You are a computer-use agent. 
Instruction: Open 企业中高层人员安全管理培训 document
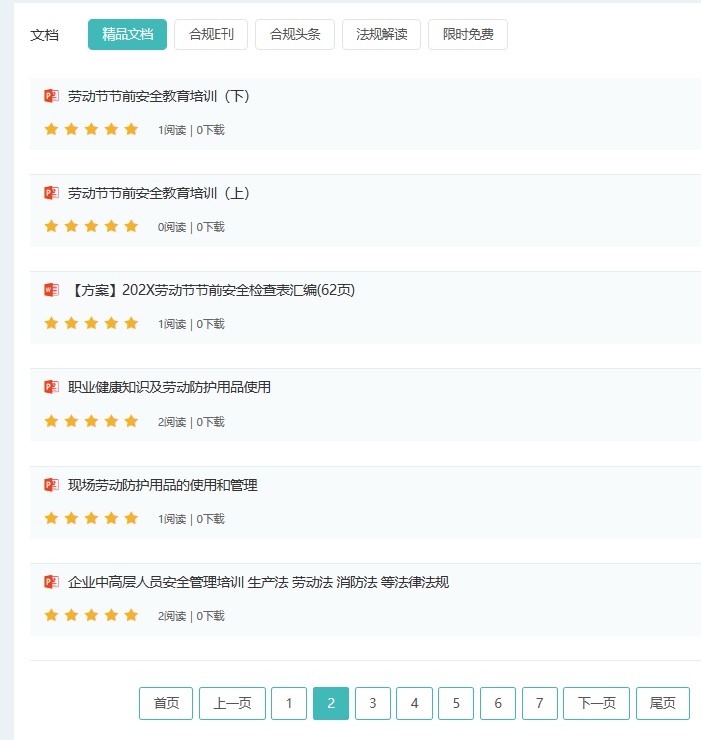click(x=258, y=582)
